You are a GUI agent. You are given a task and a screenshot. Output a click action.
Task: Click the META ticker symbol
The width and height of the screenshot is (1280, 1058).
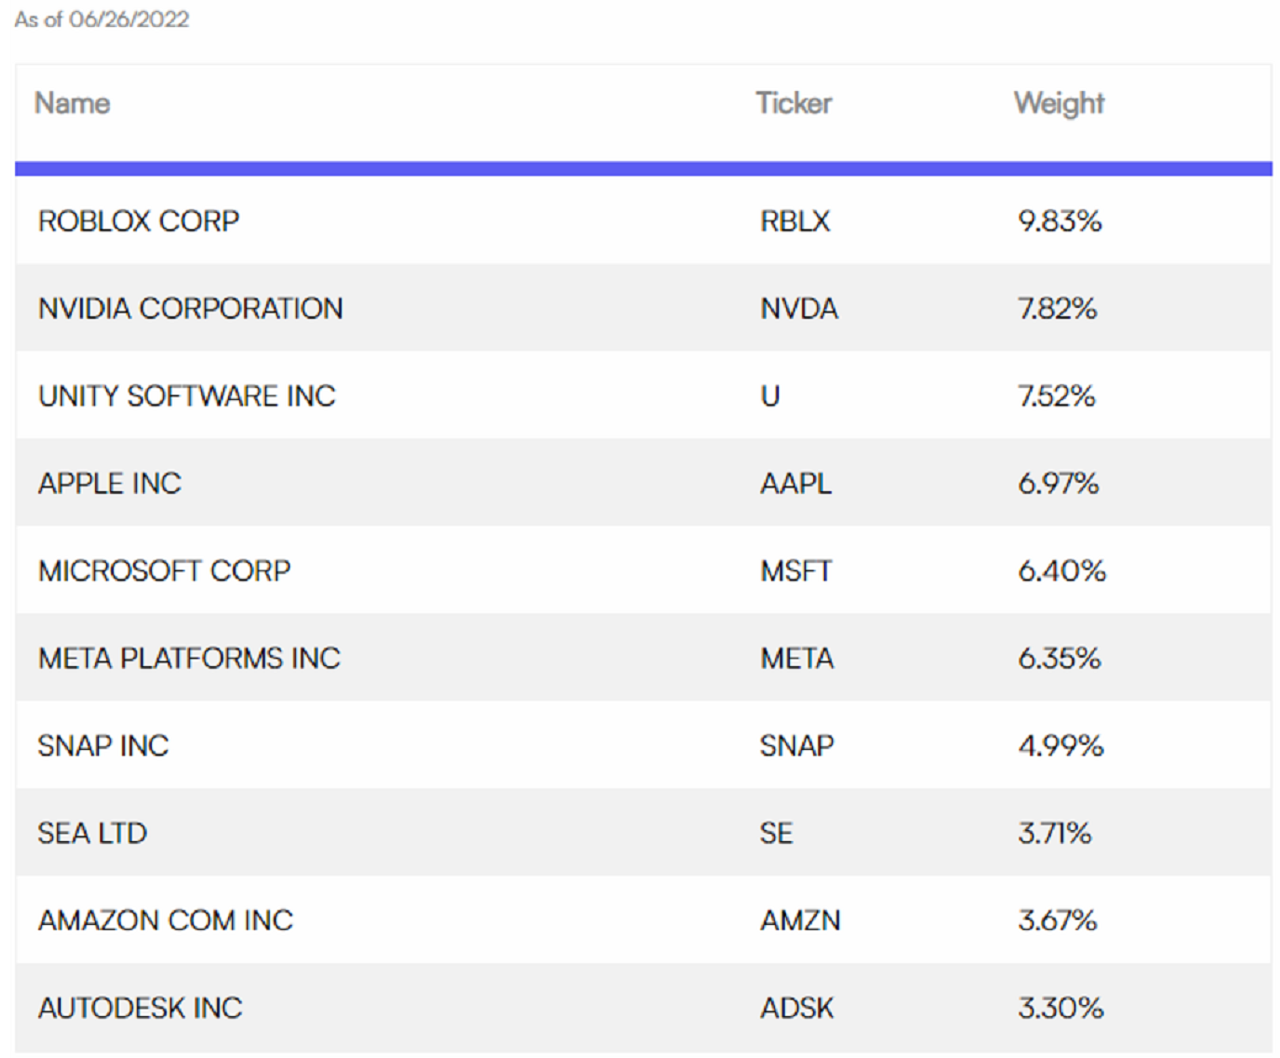click(797, 658)
